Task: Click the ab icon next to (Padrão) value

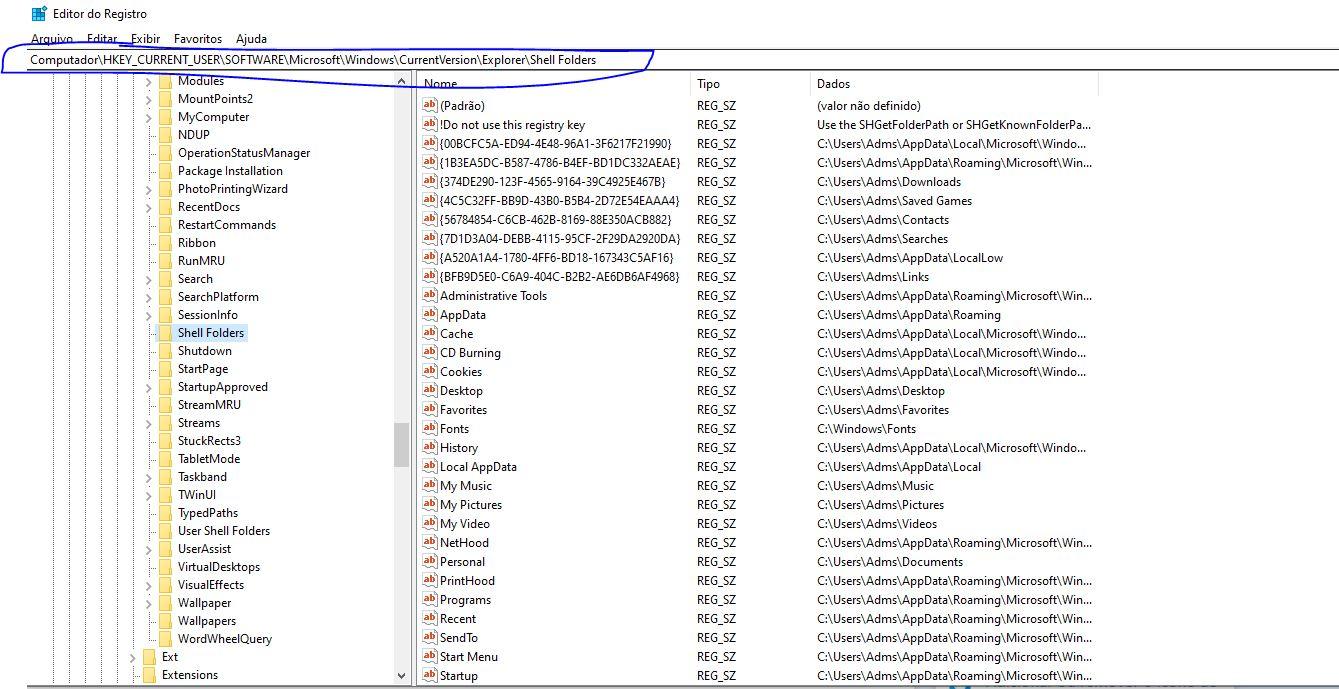Action: [431, 105]
